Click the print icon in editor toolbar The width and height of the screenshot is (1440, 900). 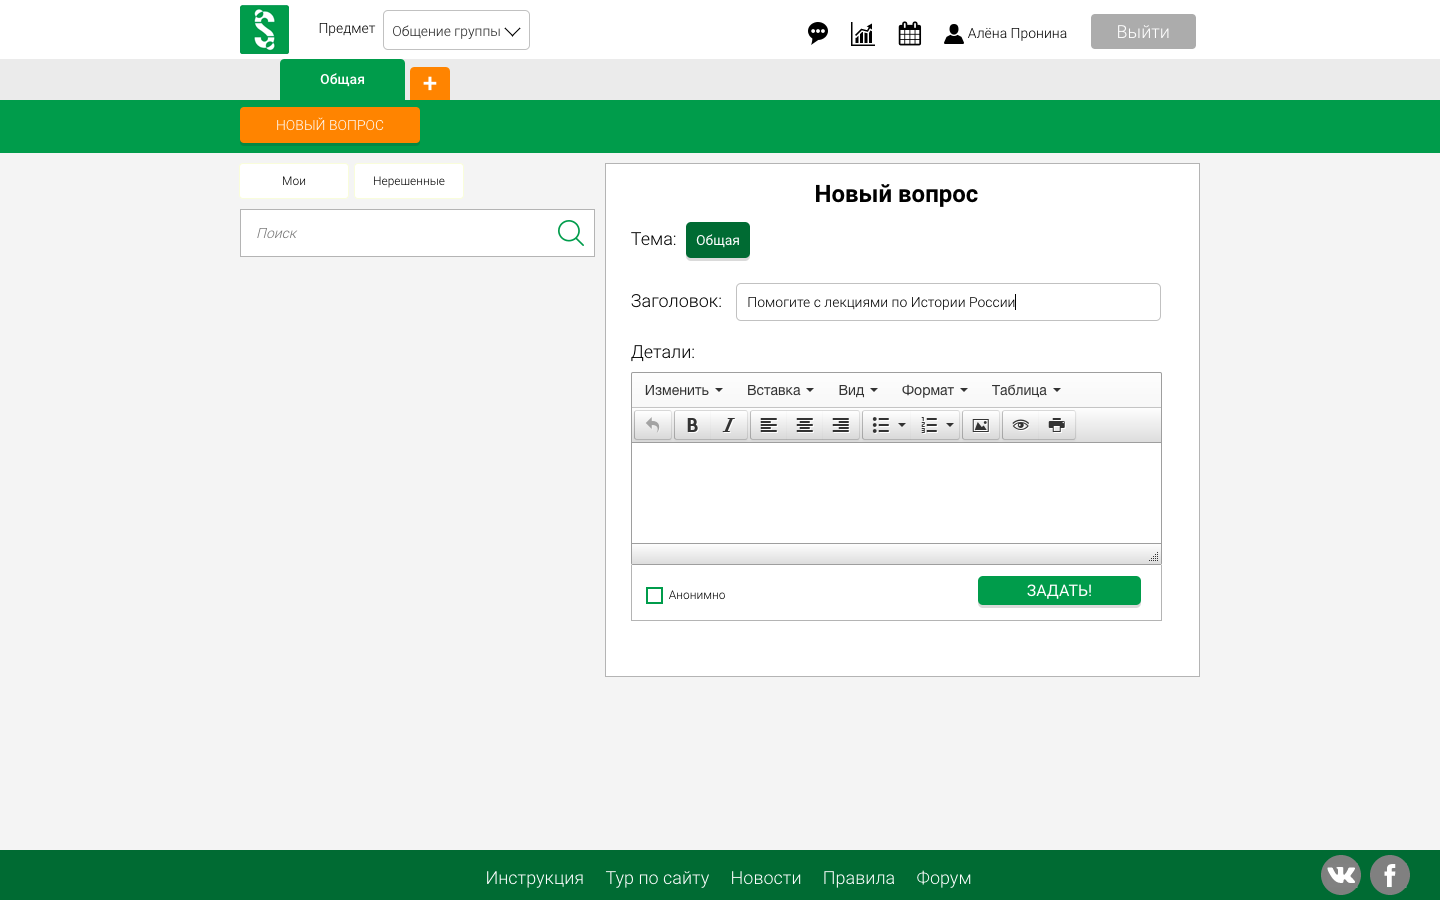1057,424
